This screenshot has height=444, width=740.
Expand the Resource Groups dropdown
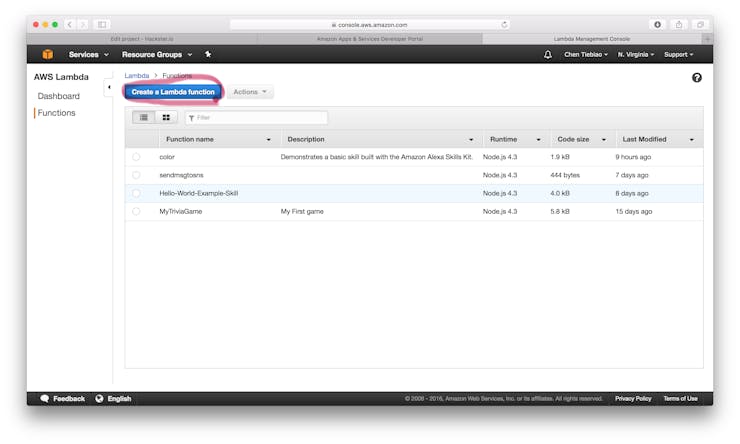(x=157, y=55)
